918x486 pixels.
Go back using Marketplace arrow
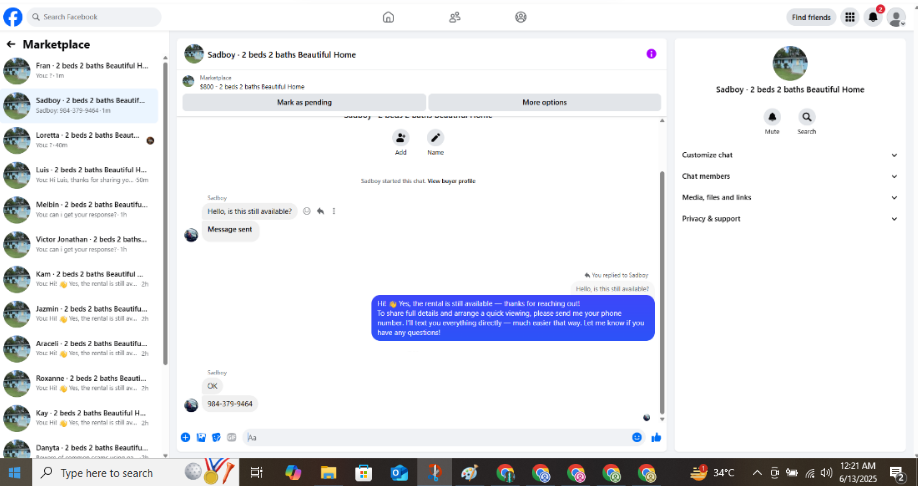pyautogui.click(x=11, y=44)
